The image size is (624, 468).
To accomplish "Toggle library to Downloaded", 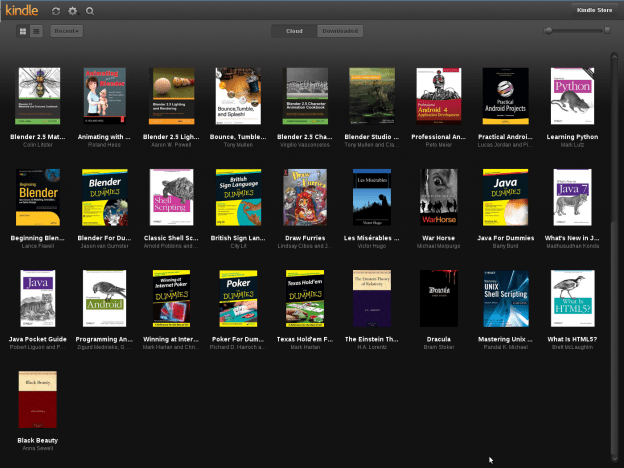I will click(340, 31).
